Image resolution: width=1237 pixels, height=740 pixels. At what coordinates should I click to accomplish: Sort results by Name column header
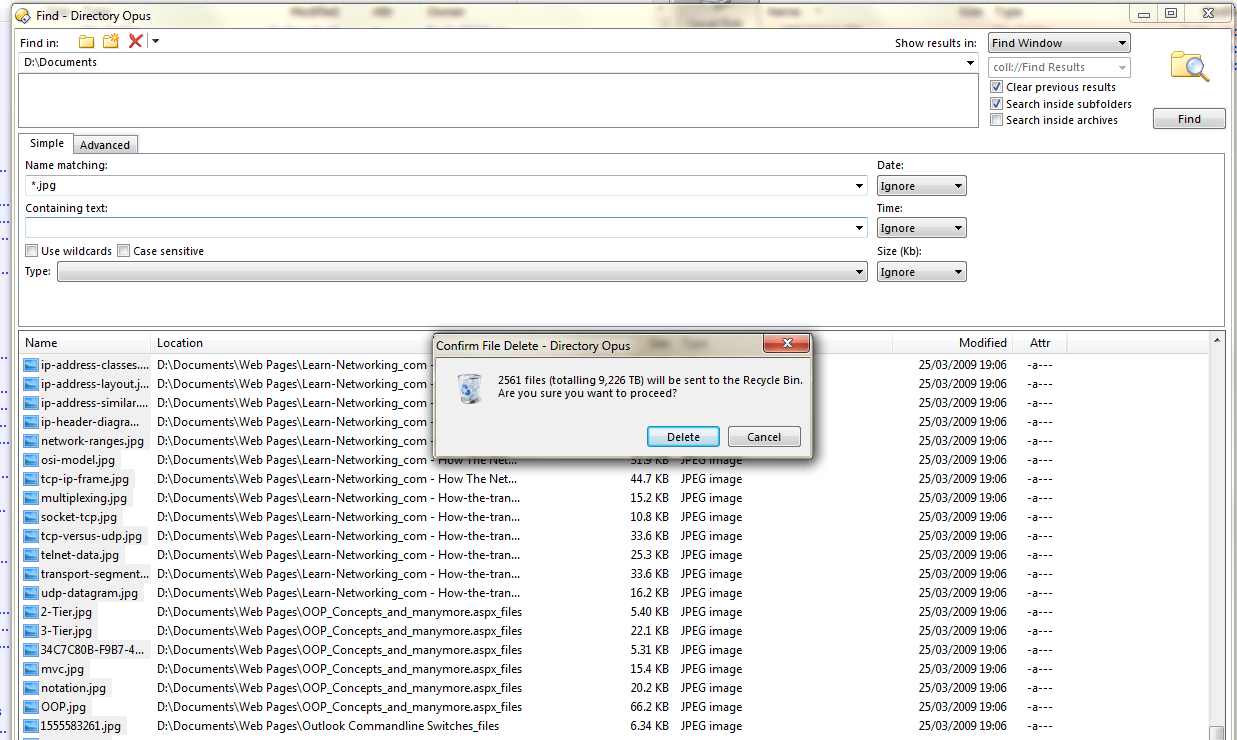(x=85, y=343)
